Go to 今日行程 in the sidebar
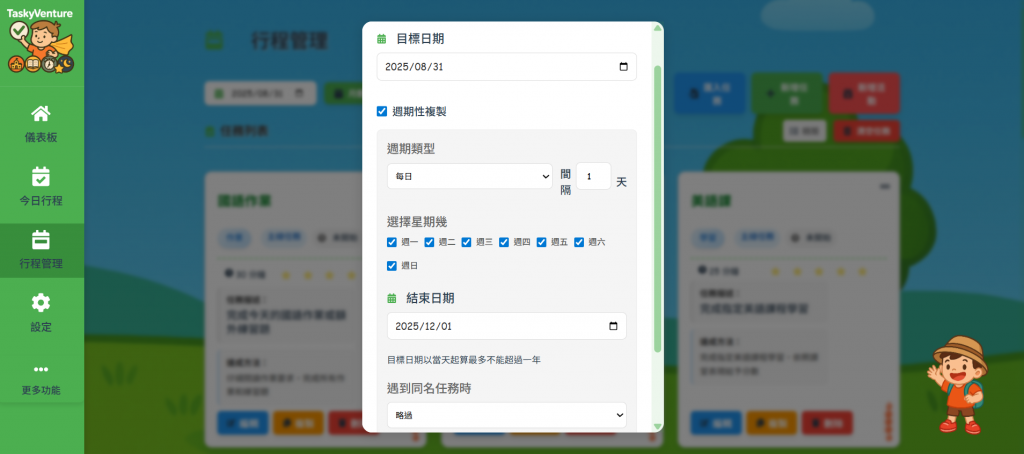 [x=41, y=187]
